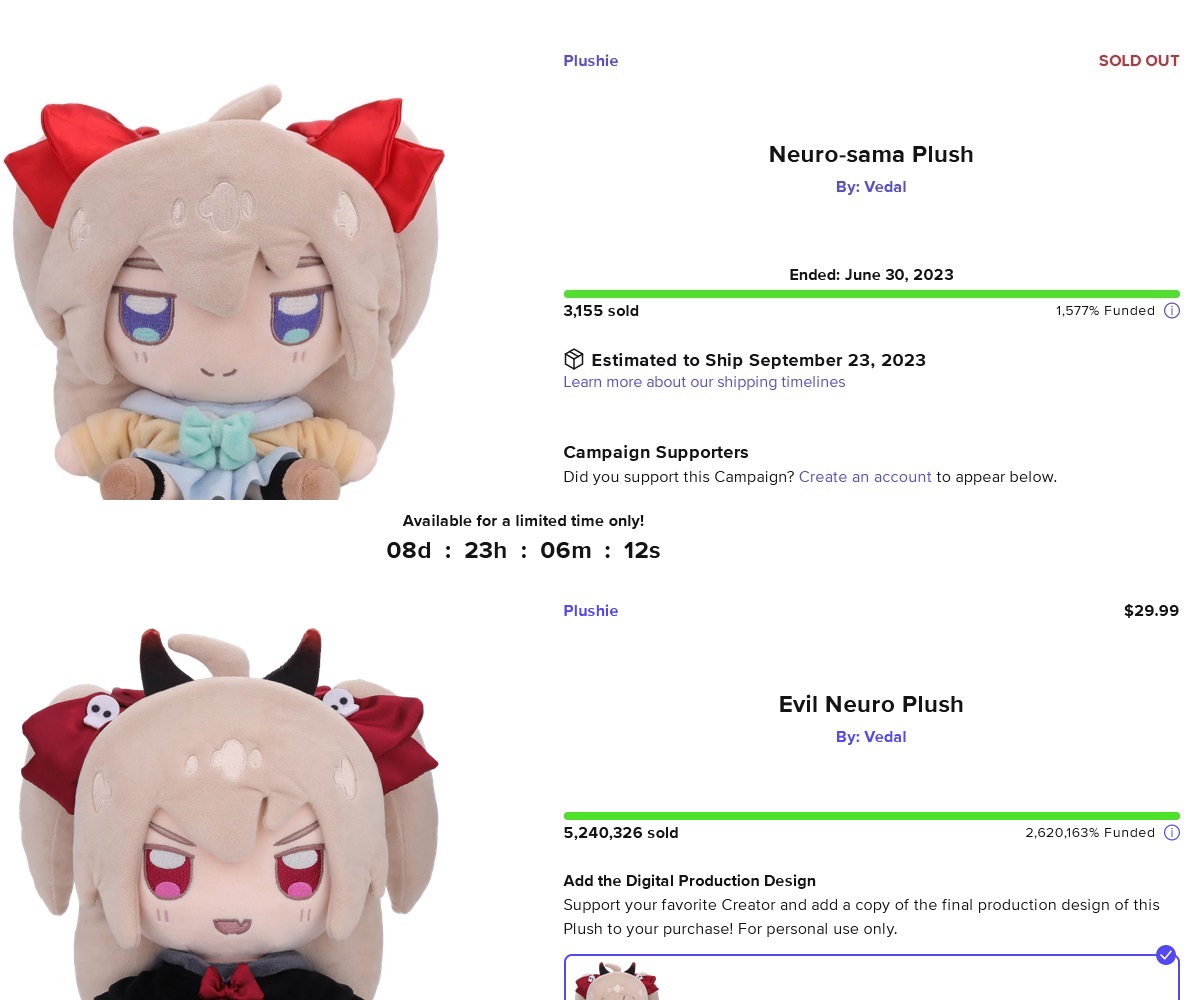This screenshot has height=1000, width=1200.
Task: Click the top Plushie category link
Action: click(591, 61)
